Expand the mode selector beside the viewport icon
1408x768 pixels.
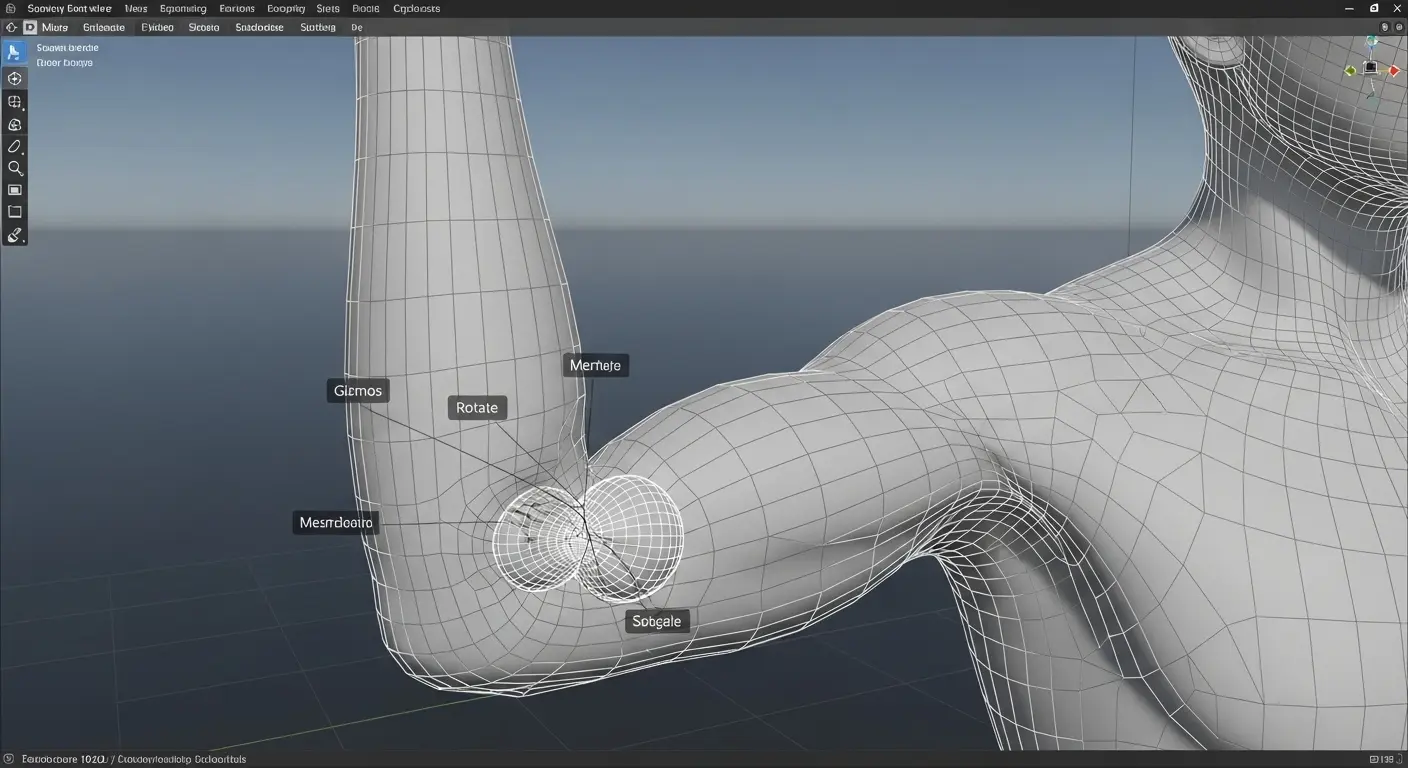(x=54, y=27)
